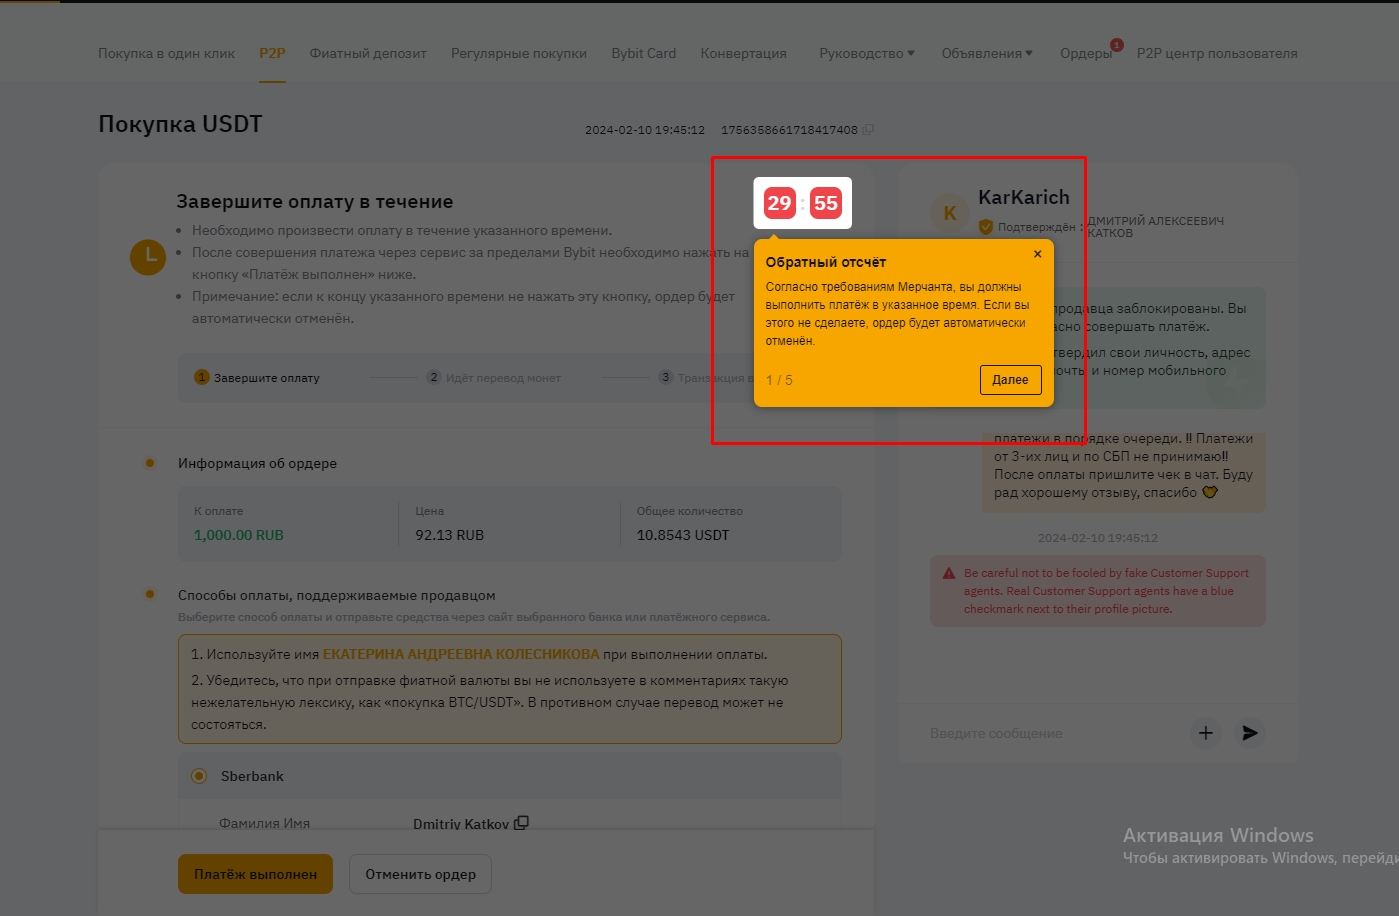
Task: Expand the Объявления dropdown menu
Action: [x=987, y=53]
